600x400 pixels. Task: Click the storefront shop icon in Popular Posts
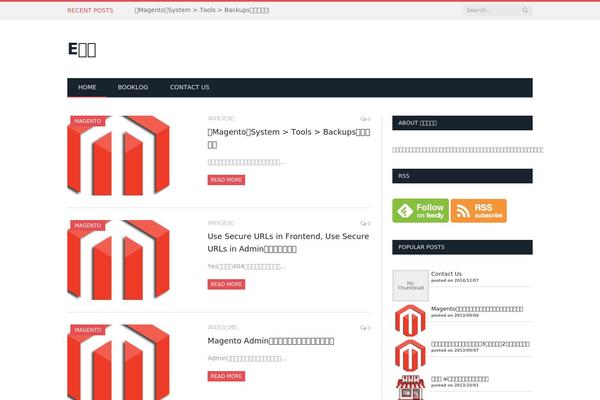410,387
